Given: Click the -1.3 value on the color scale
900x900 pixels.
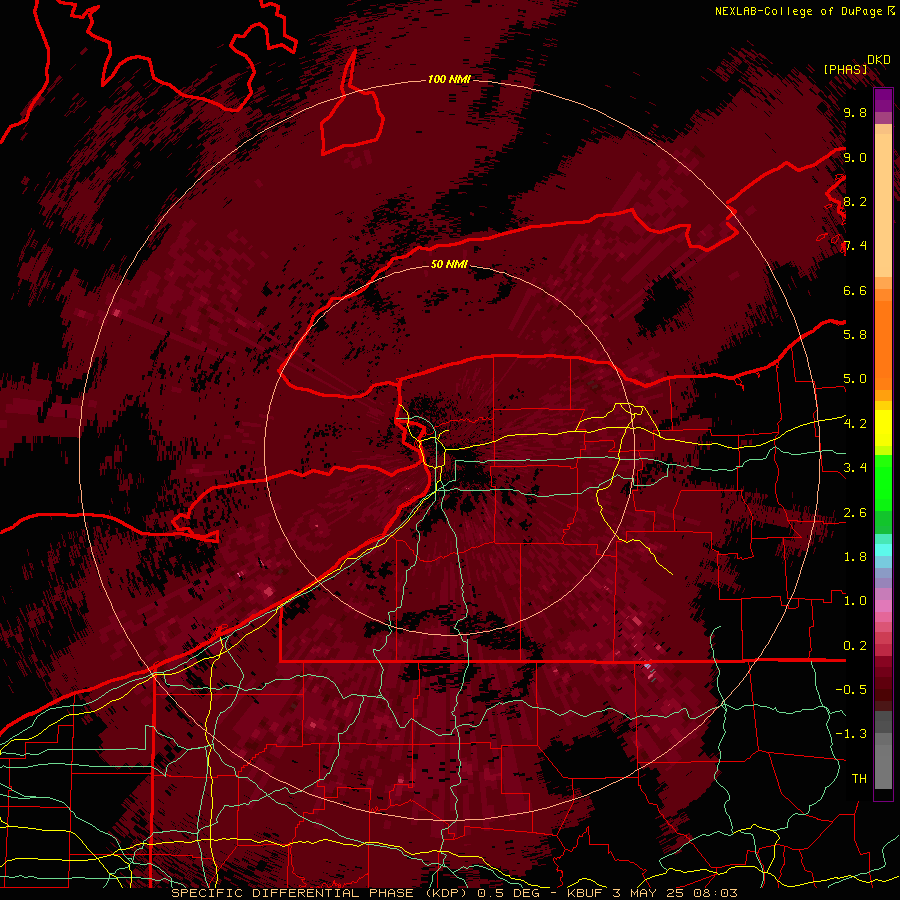Looking at the screenshot, I should 851,734.
